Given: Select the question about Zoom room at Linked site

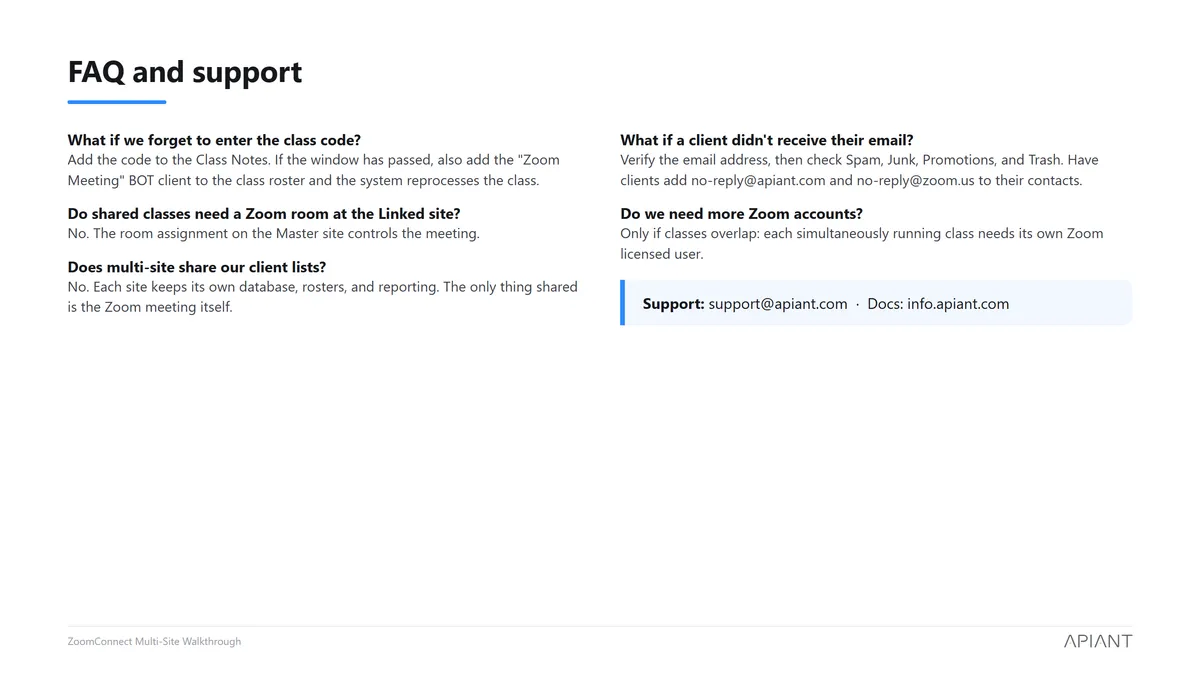Looking at the screenshot, I should coord(264,213).
